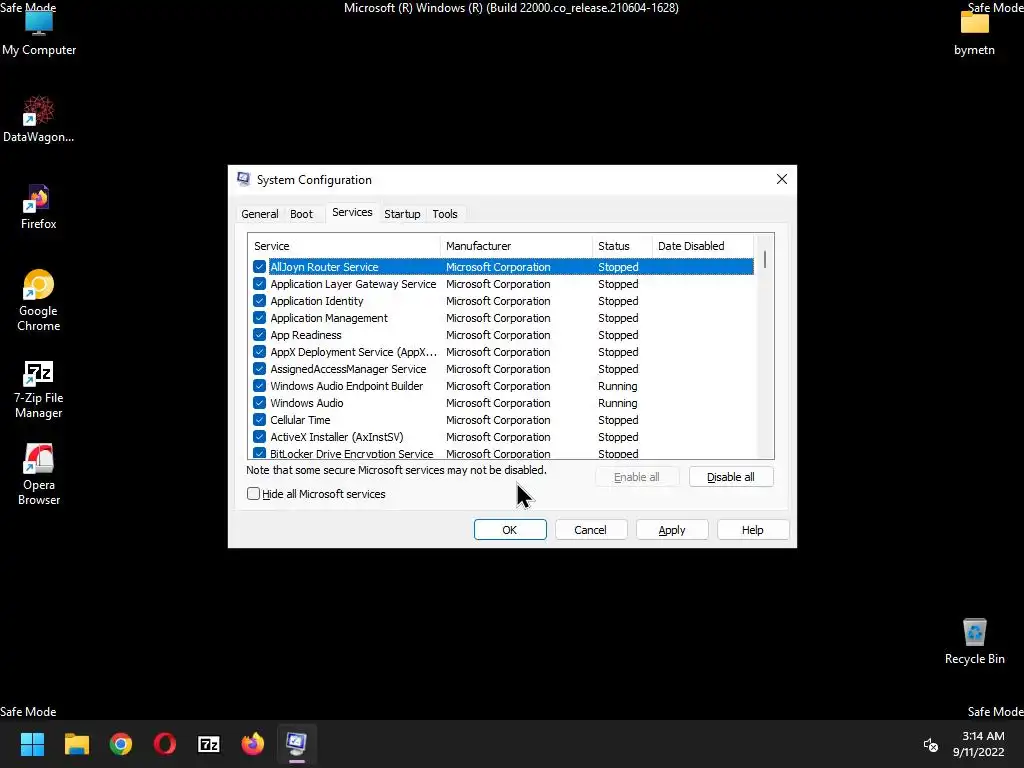Viewport: 1024px width, 768px height.
Task: Select the Services tab
Action: (x=352, y=212)
